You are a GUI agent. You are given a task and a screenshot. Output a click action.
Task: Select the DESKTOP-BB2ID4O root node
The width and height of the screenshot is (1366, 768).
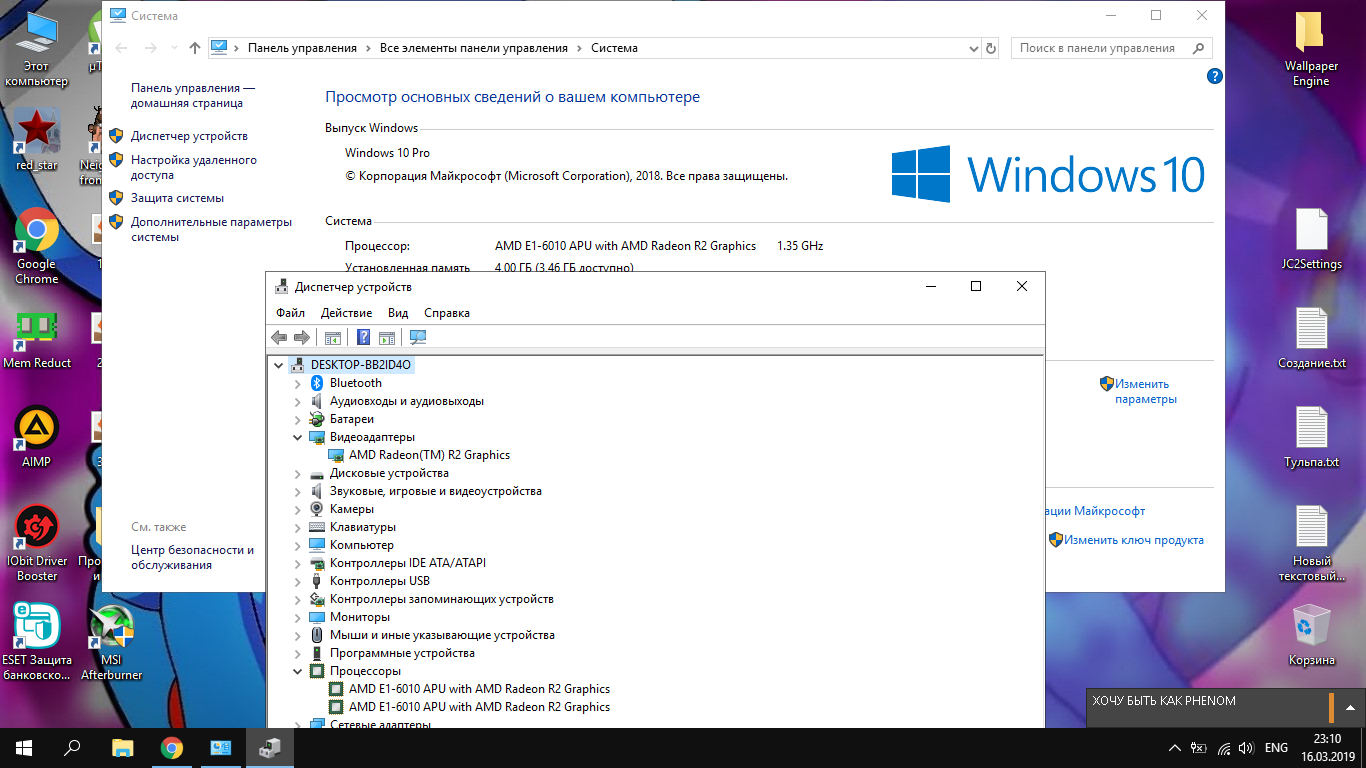(x=360, y=365)
